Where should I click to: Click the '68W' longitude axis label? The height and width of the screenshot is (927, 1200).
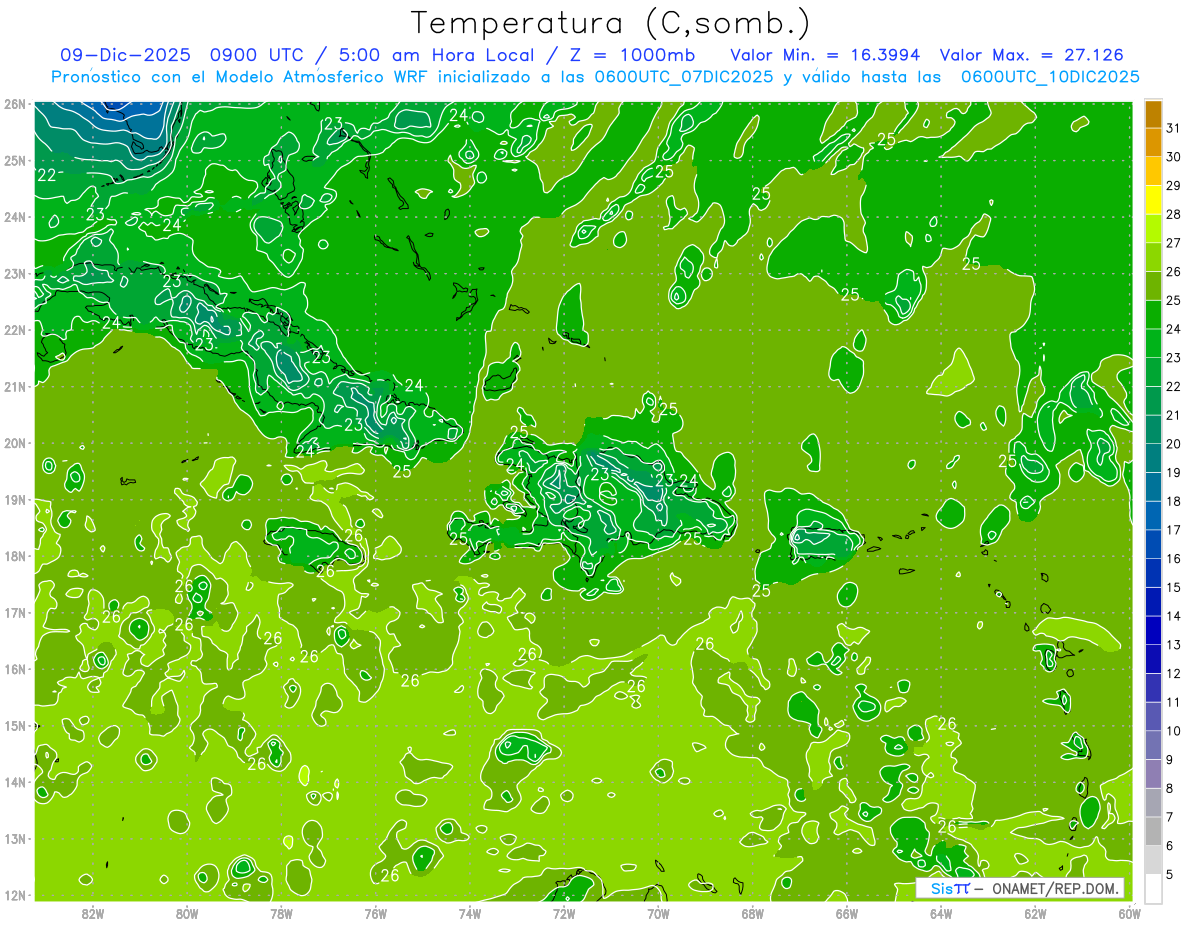753,913
